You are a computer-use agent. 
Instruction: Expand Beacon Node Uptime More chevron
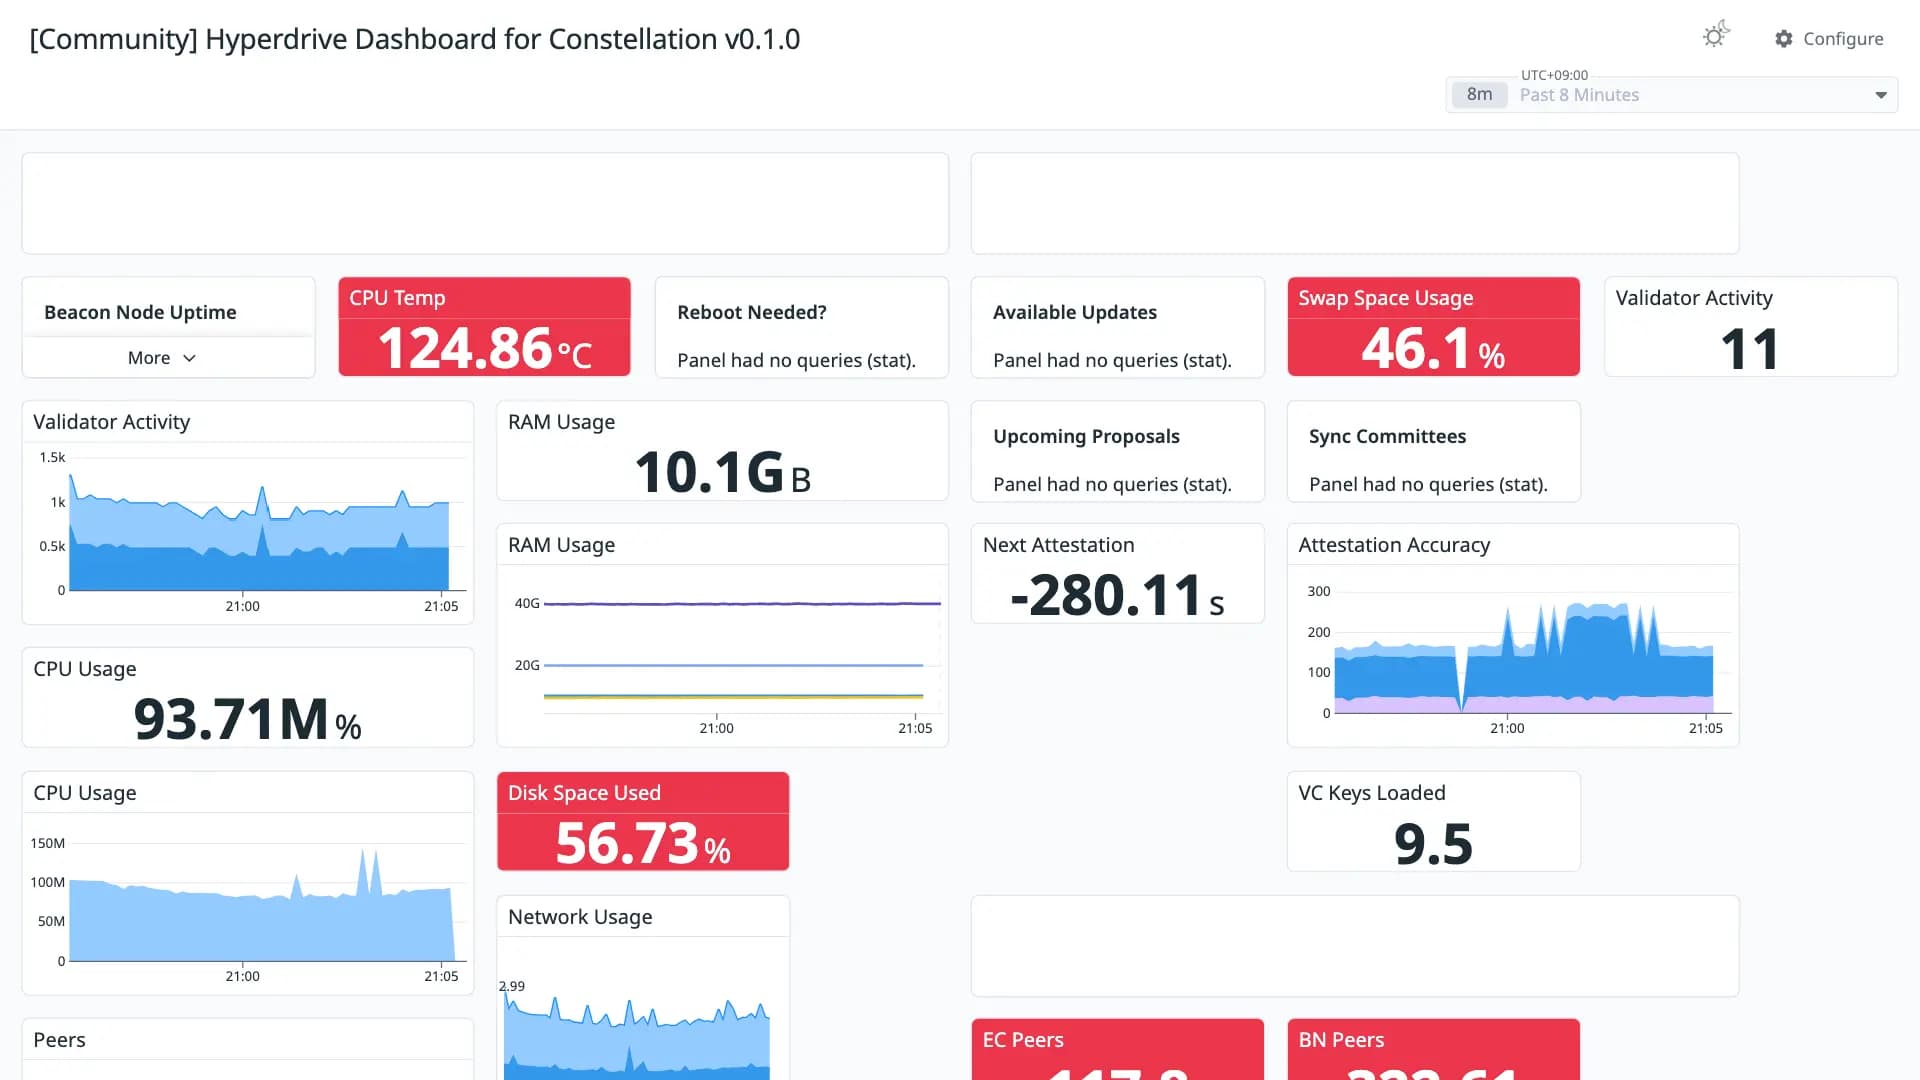(189, 358)
